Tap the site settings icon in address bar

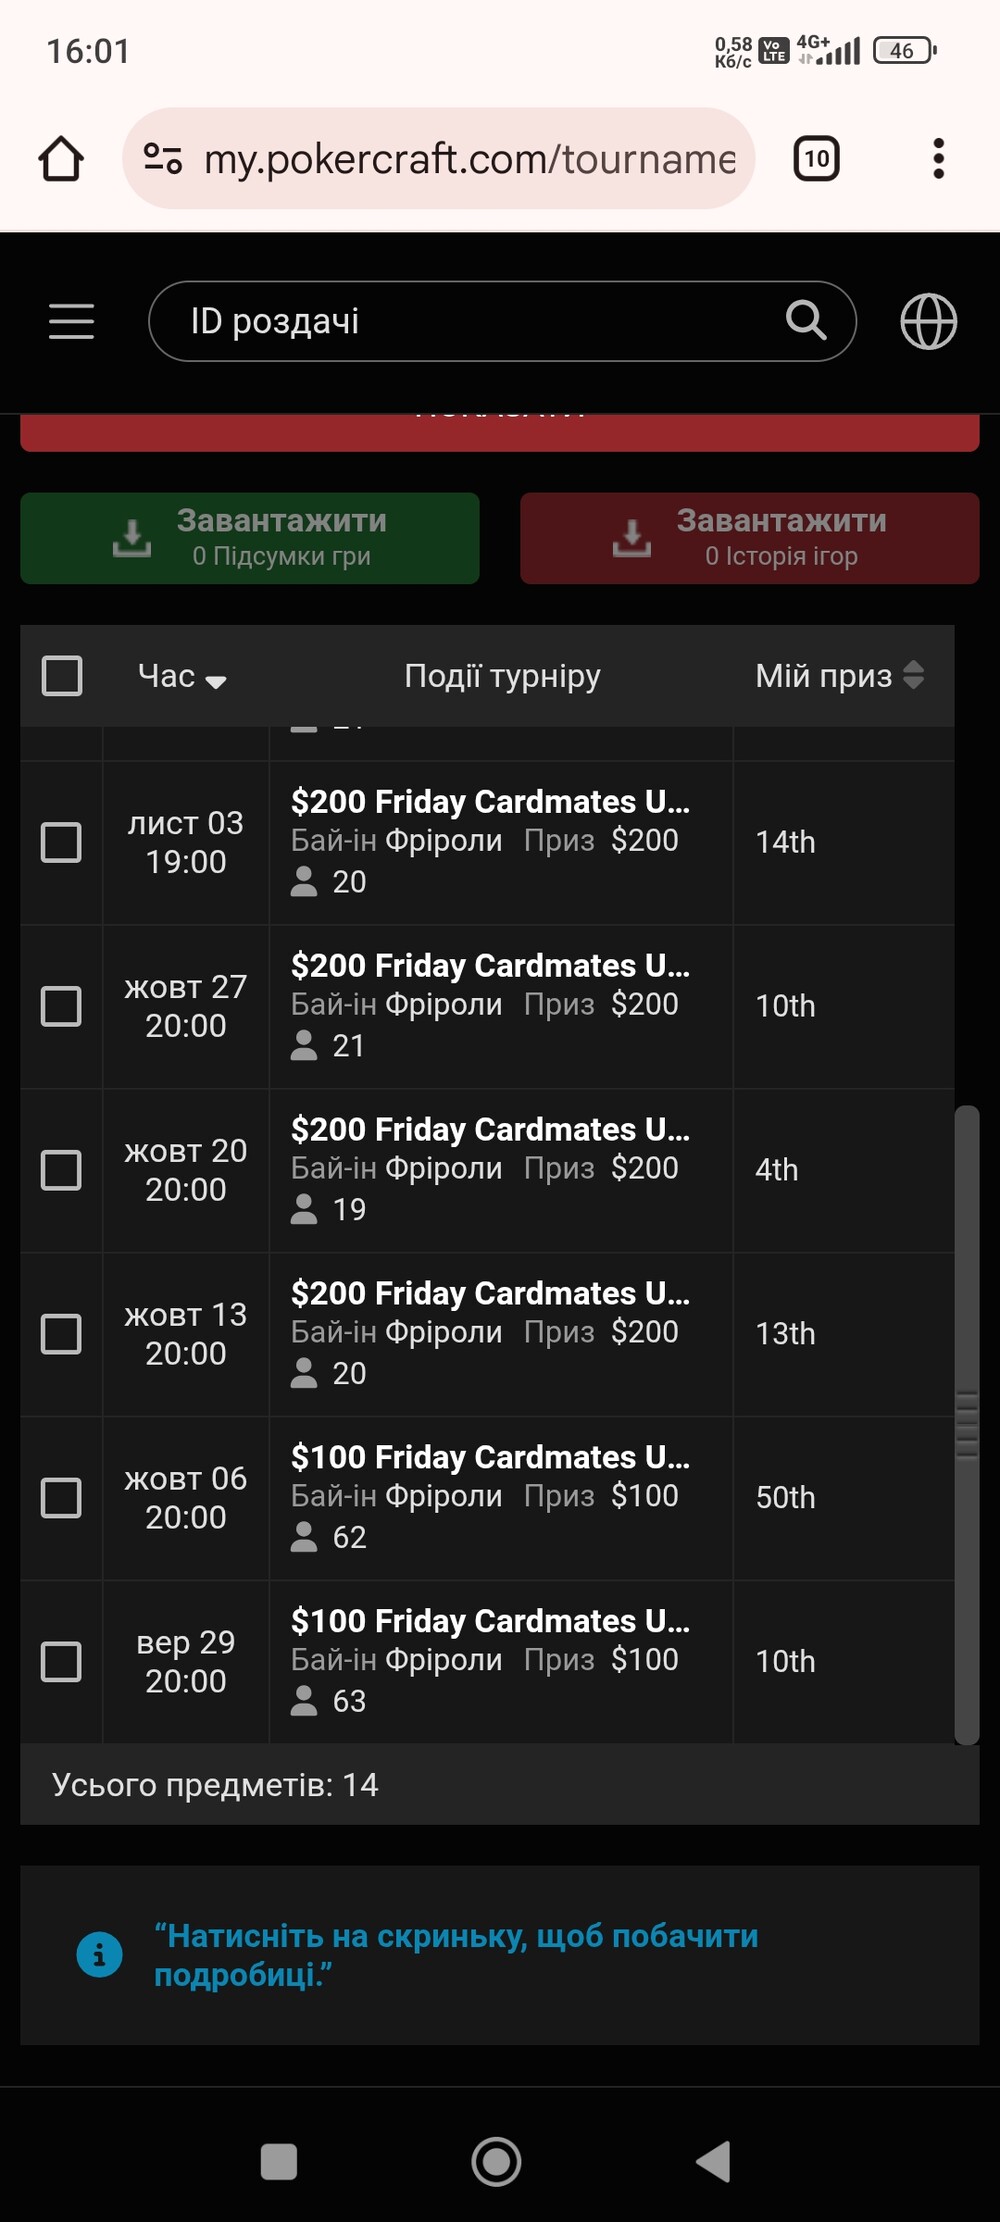click(163, 159)
